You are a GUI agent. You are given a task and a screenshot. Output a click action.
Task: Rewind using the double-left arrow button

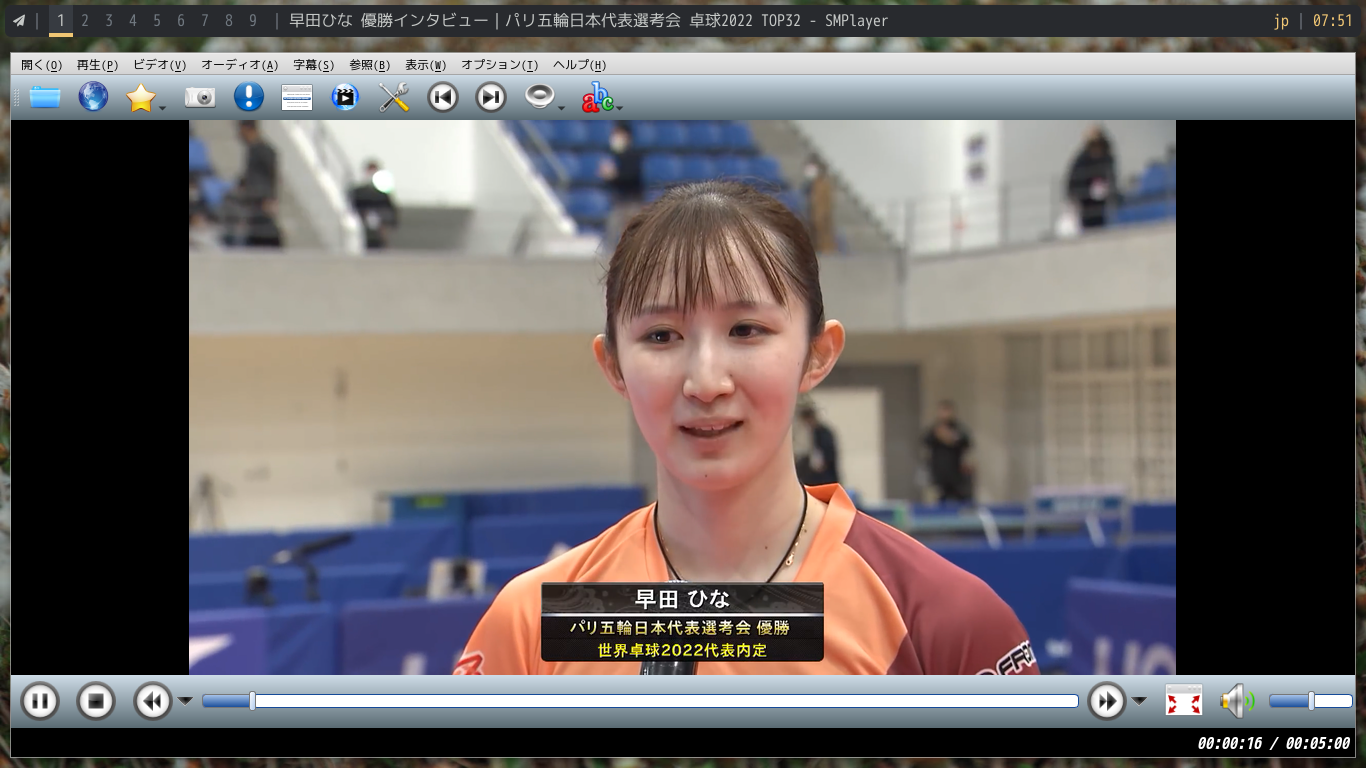(x=153, y=701)
